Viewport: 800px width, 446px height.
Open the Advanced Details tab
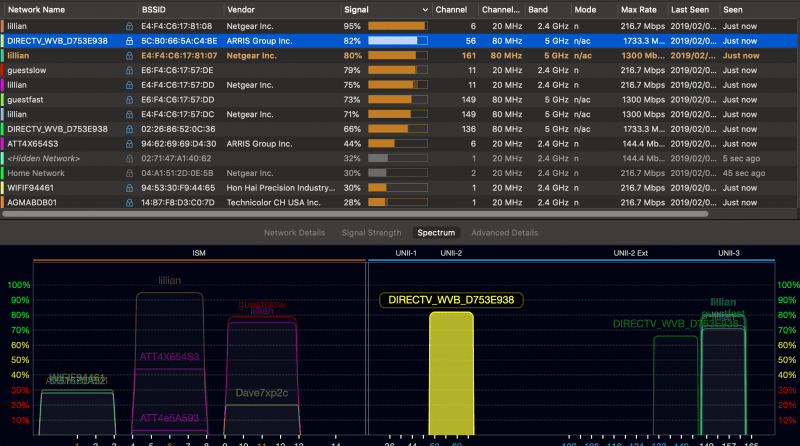(x=505, y=233)
